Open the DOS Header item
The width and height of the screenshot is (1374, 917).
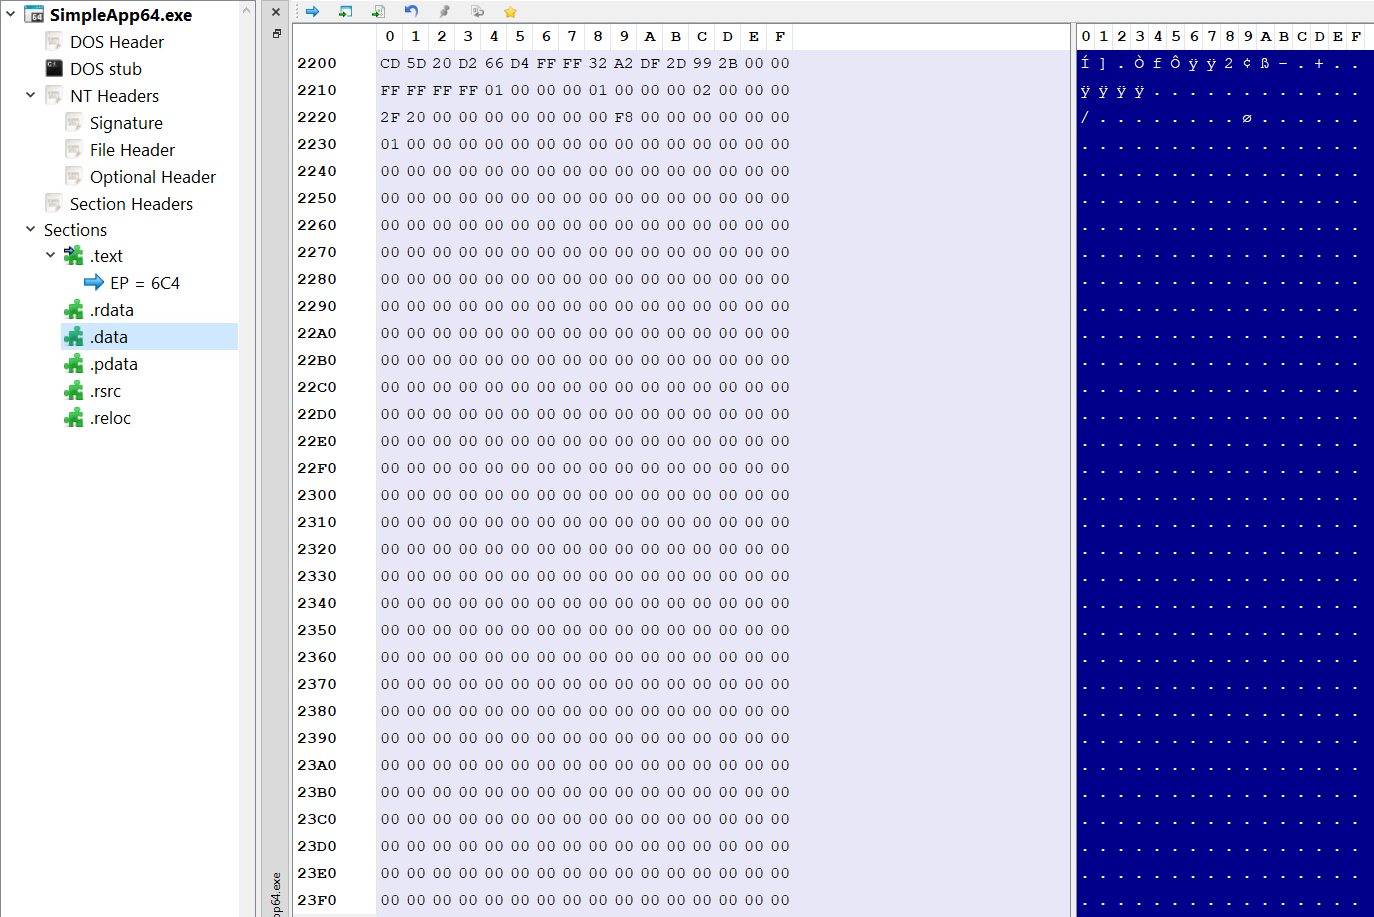116,42
